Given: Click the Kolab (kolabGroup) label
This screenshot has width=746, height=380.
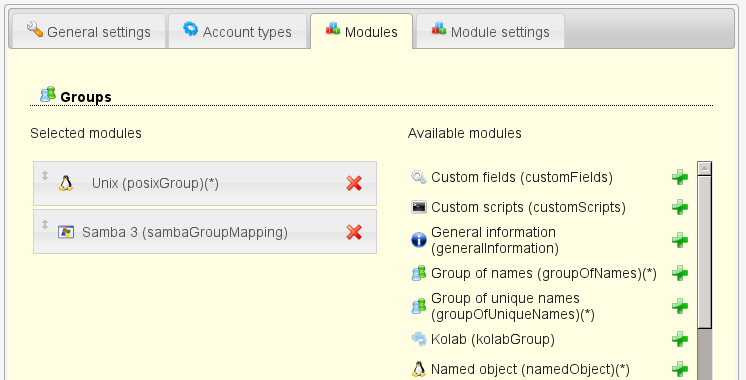Looking at the screenshot, I should [493, 339].
